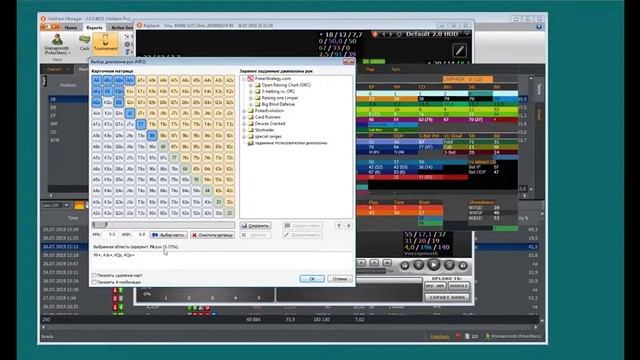Toggle the AA cell in card matrix

point(96,80)
